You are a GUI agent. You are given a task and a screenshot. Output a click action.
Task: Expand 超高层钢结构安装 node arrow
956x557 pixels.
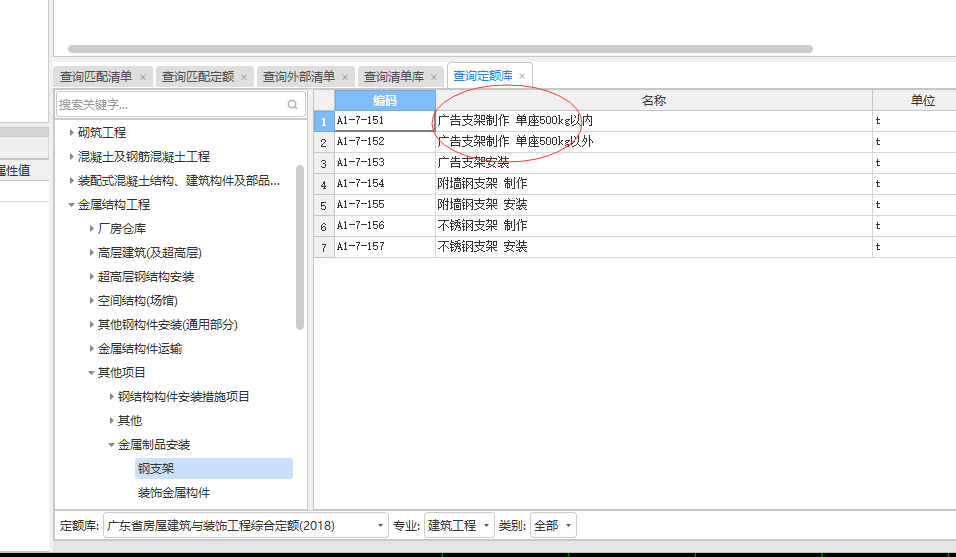(91, 277)
